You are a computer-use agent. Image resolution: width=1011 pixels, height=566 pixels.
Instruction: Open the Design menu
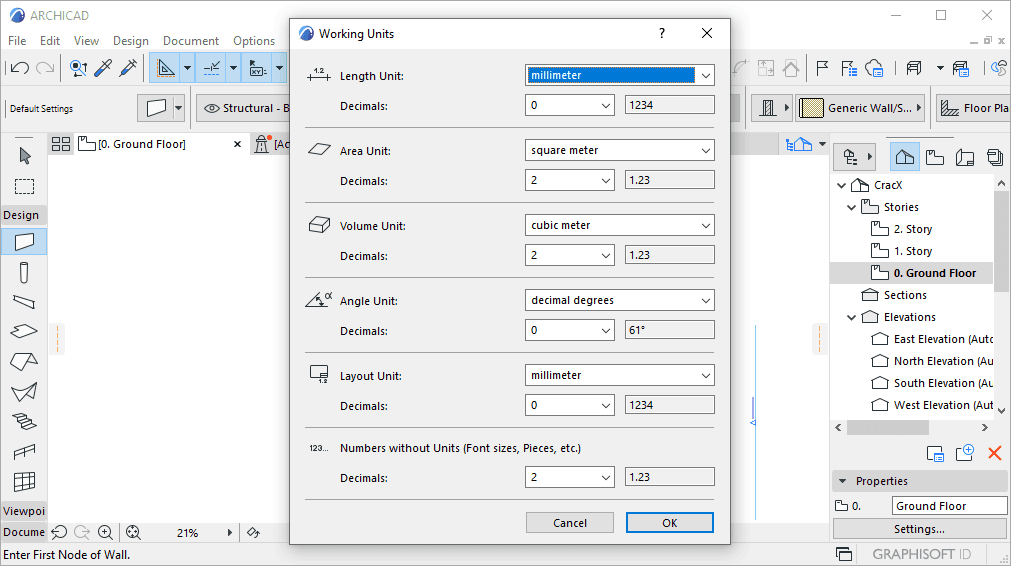[x=131, y=41]
